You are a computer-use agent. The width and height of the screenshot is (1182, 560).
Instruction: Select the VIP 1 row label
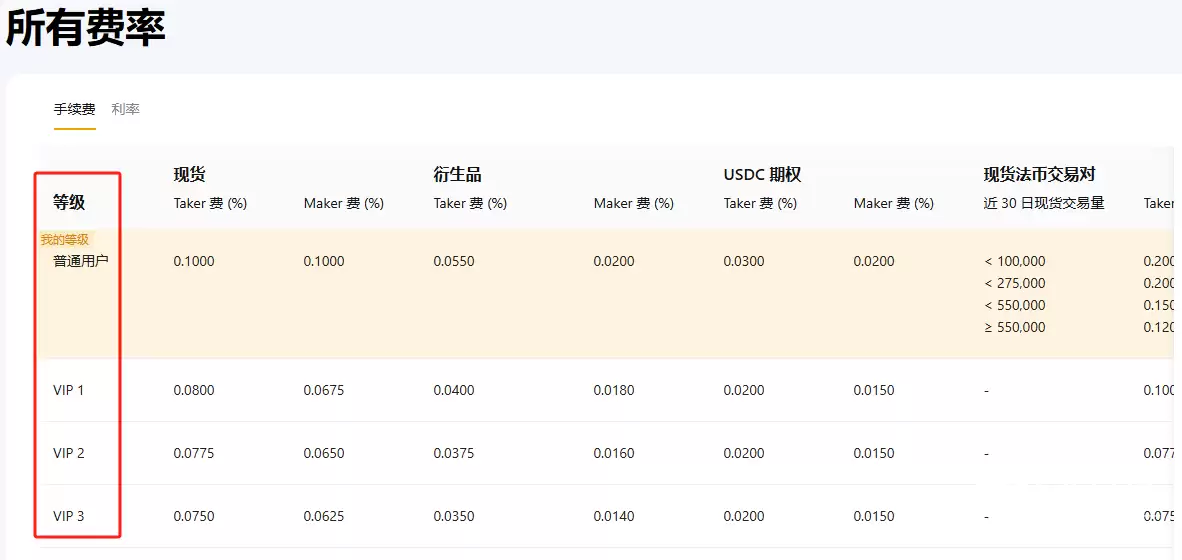coord(69,390)
